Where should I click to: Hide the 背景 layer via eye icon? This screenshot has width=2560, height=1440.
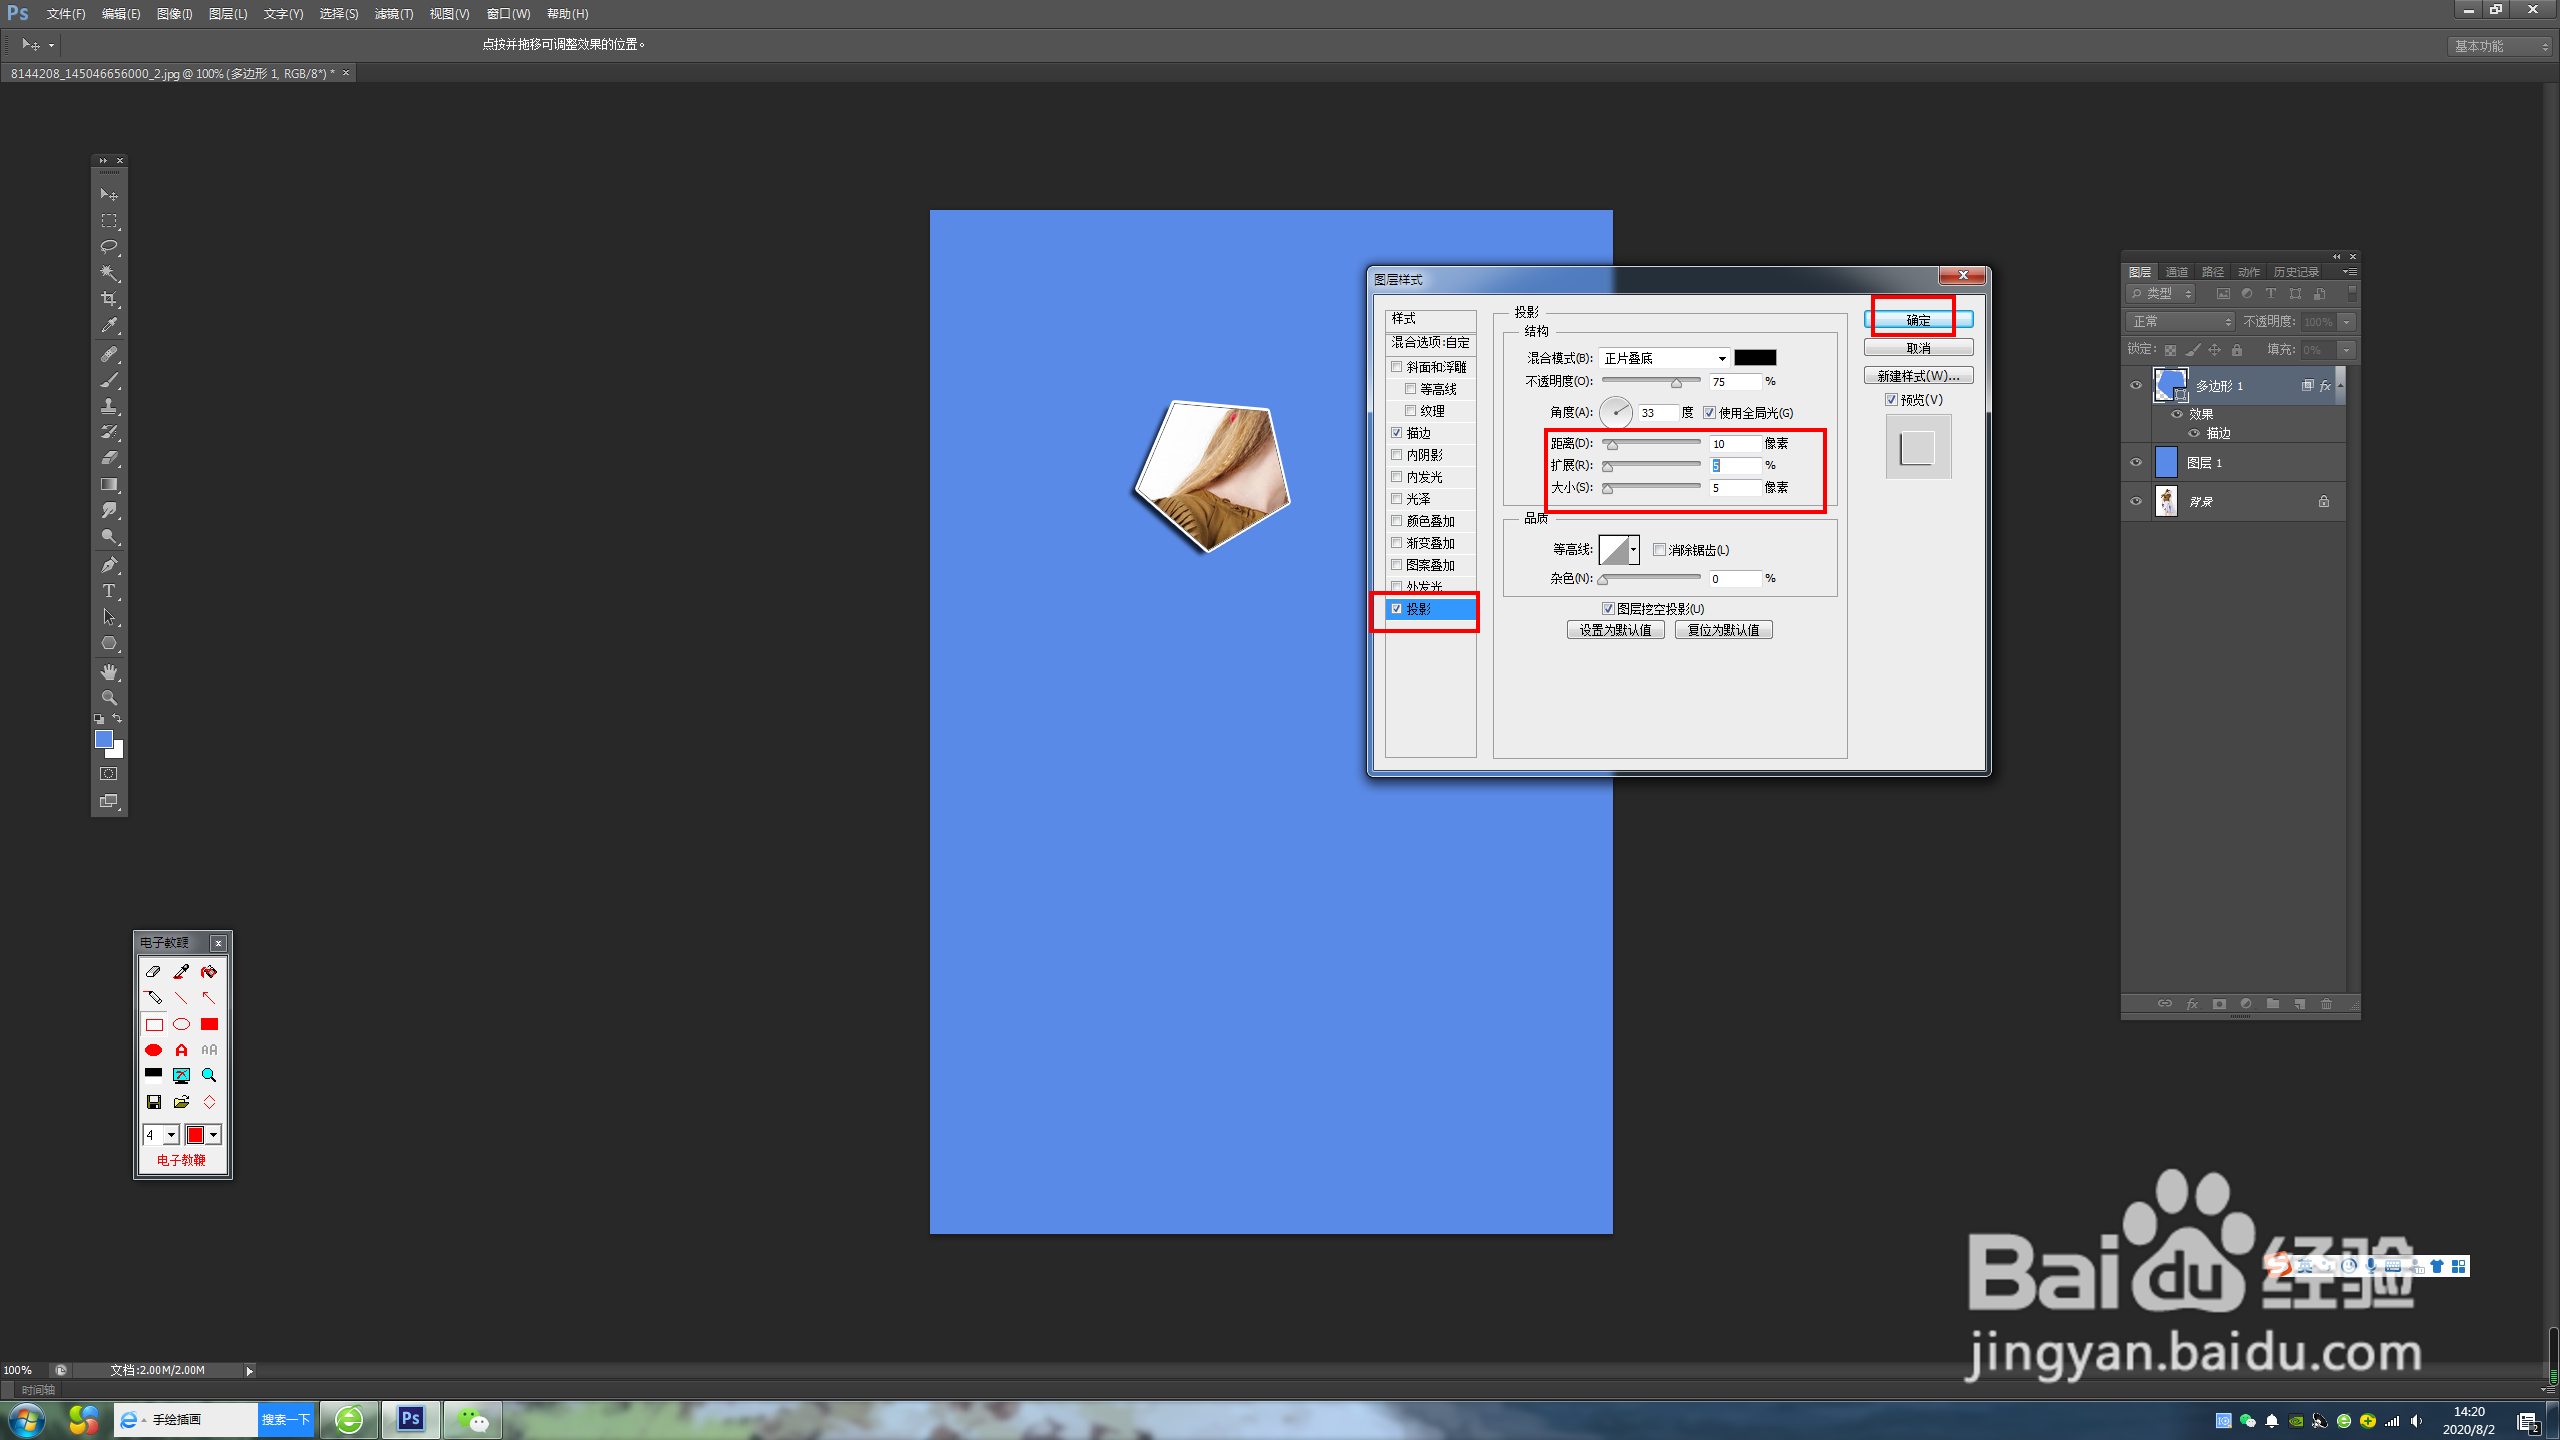point(2136,501)
